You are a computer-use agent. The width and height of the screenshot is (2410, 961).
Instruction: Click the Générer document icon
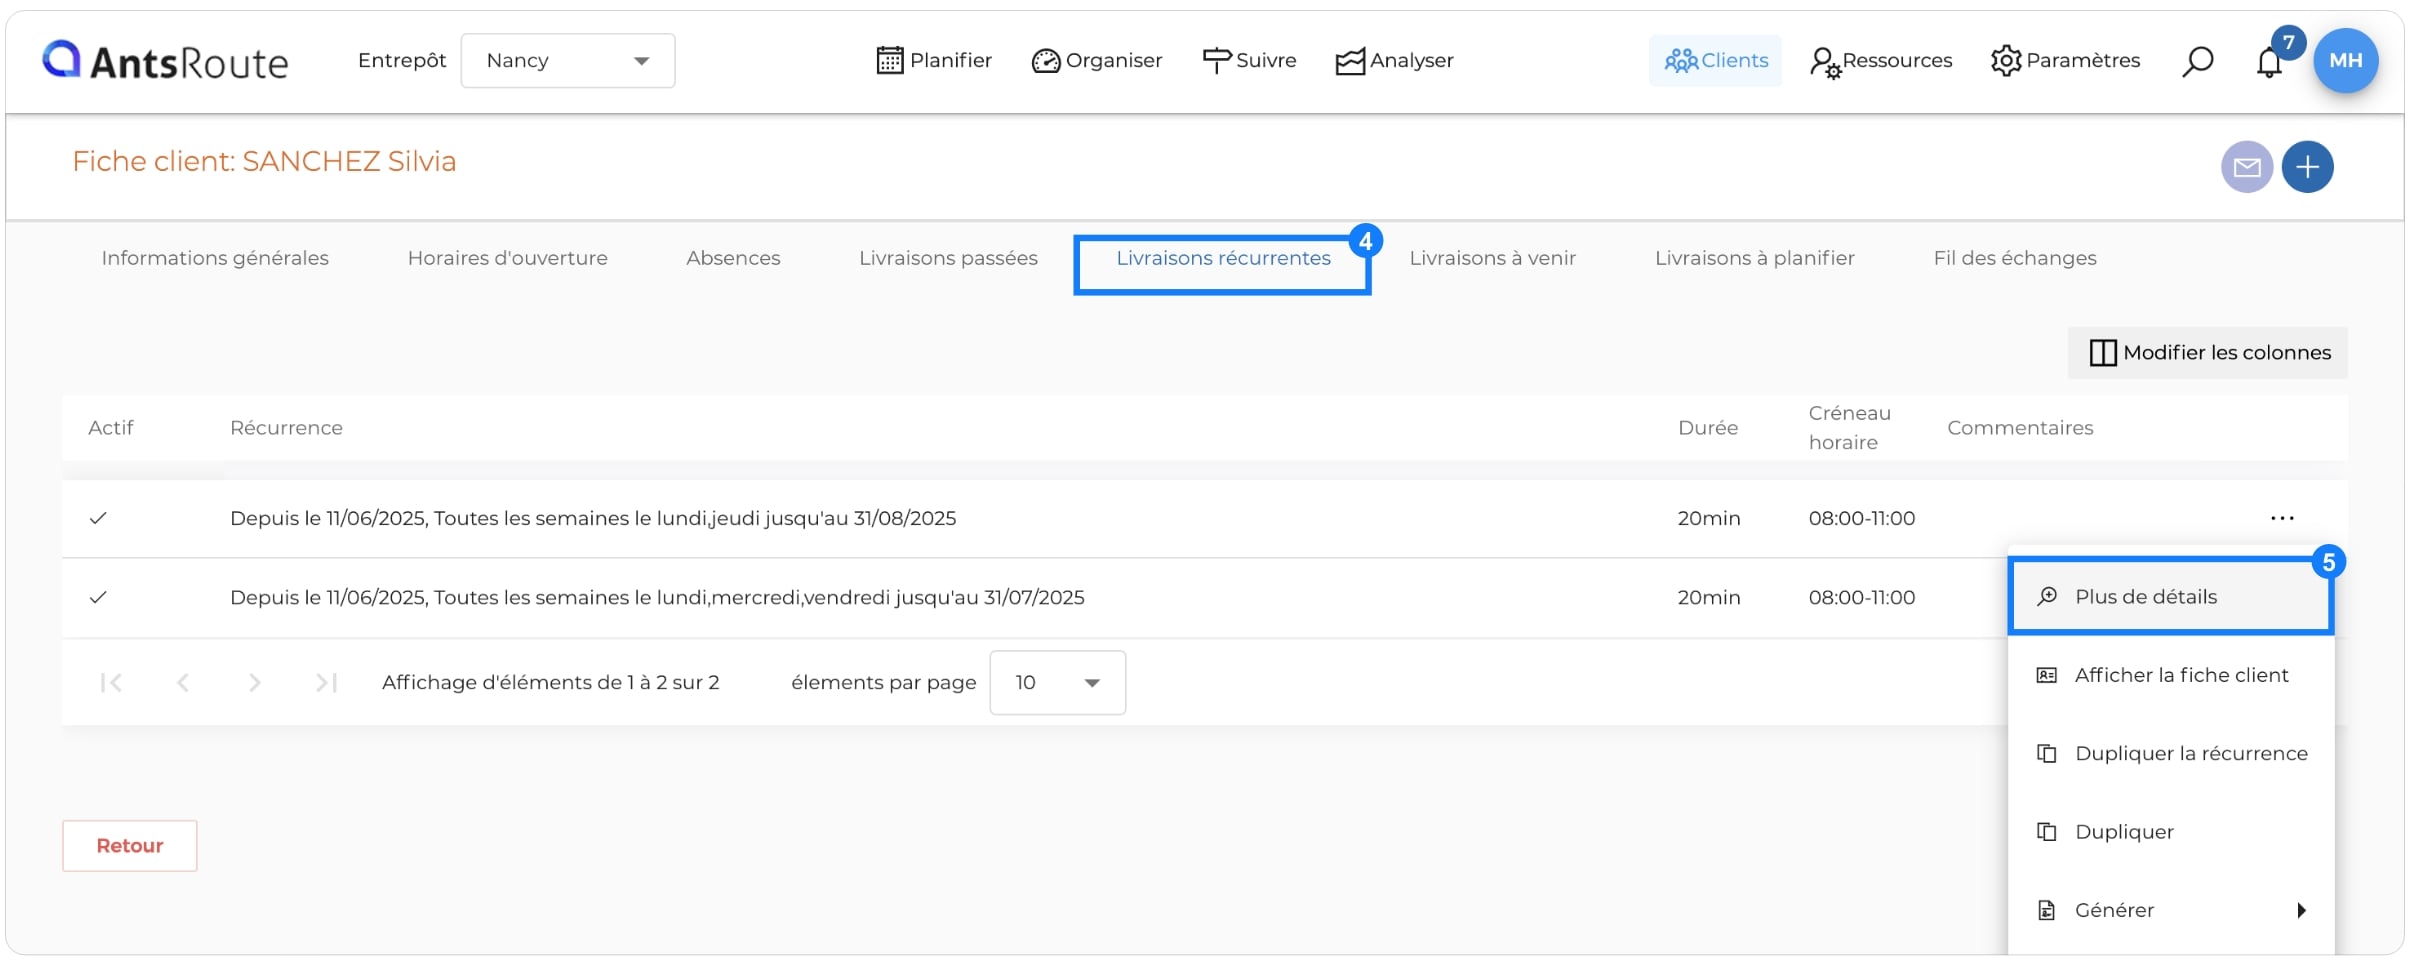(2047, 910)
